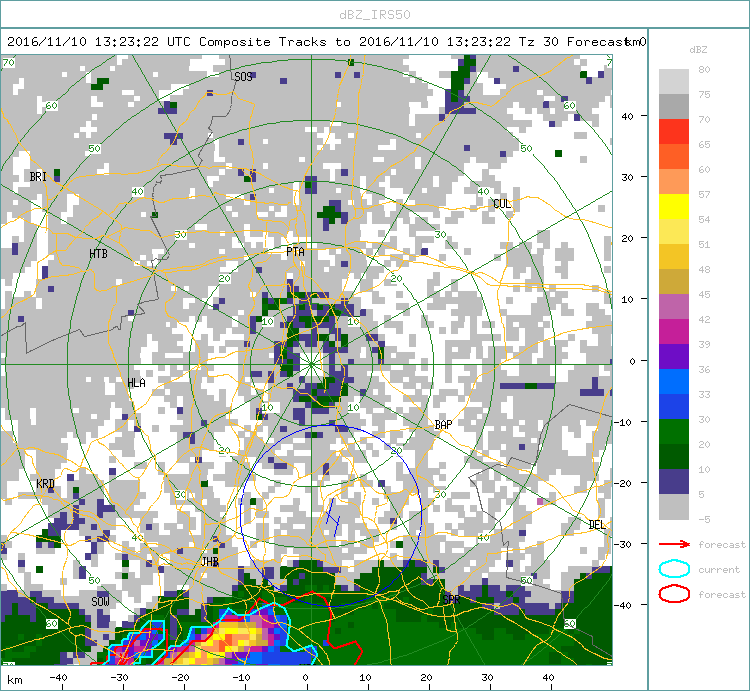The image size is (750, 691).
Task: Click the blue storm track marker inside circle
Action: pos(333,517)
